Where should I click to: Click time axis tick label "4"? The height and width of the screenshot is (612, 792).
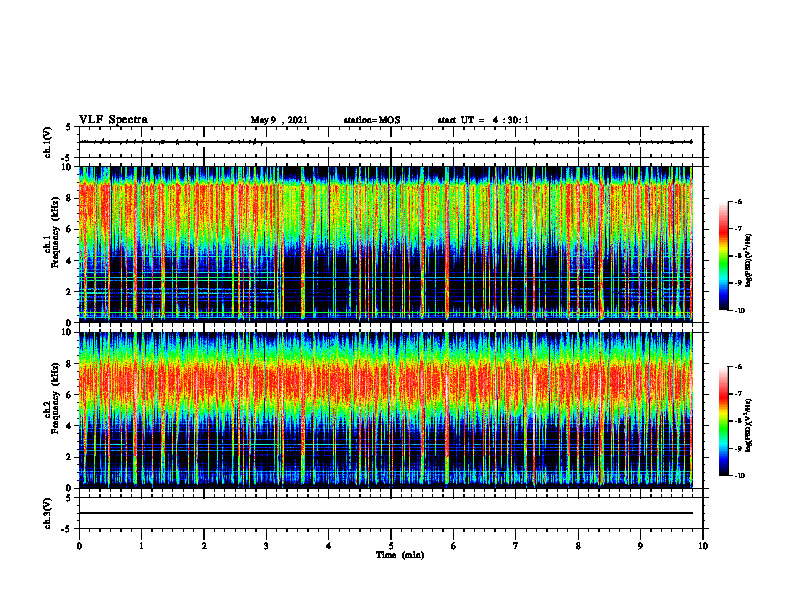[329, 546]
